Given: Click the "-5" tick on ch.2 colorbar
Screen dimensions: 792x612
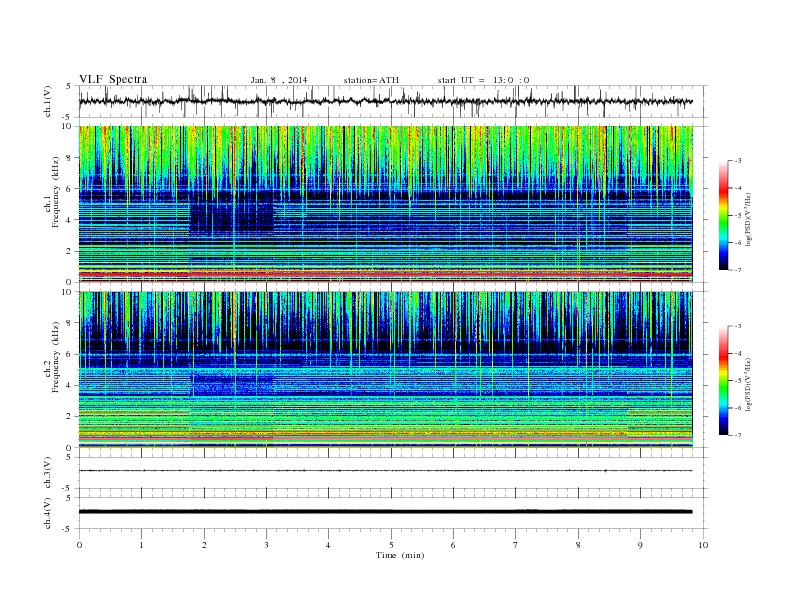Looking at the screenshot, I should pyautogui.click(x=738, y=380).
